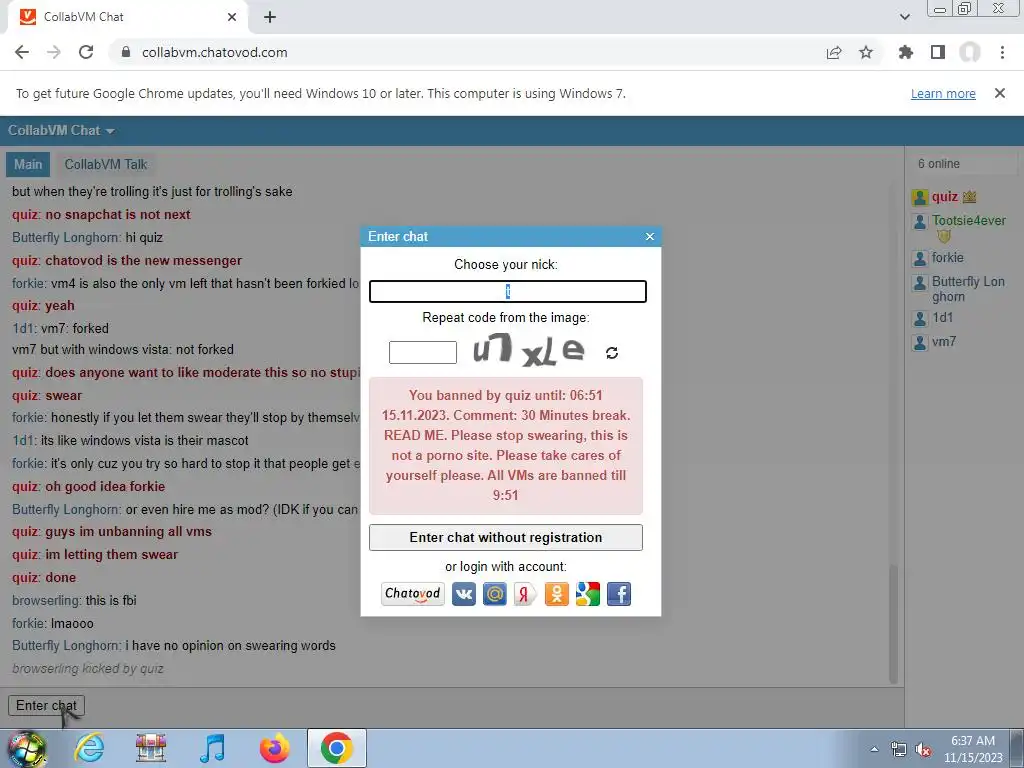The height and width of the screenshot is (768, 1024).
Task: Launch Internet Explorer from taskbar
Action: point(89,748)
